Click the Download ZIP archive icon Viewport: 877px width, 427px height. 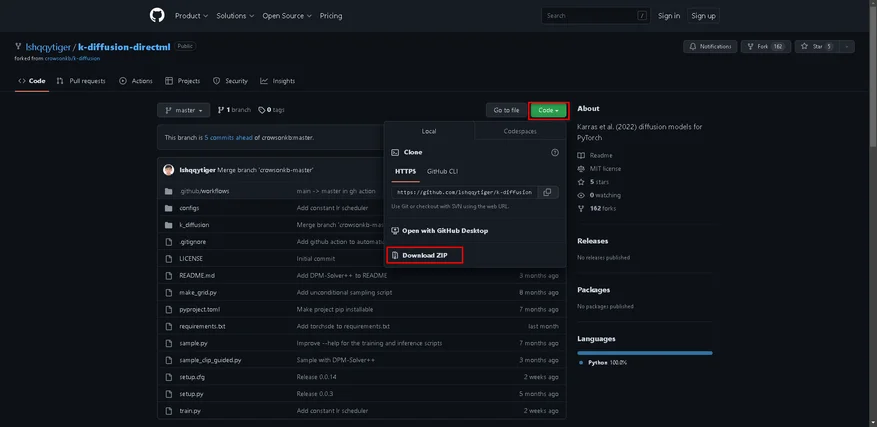(x=395, y=256)
